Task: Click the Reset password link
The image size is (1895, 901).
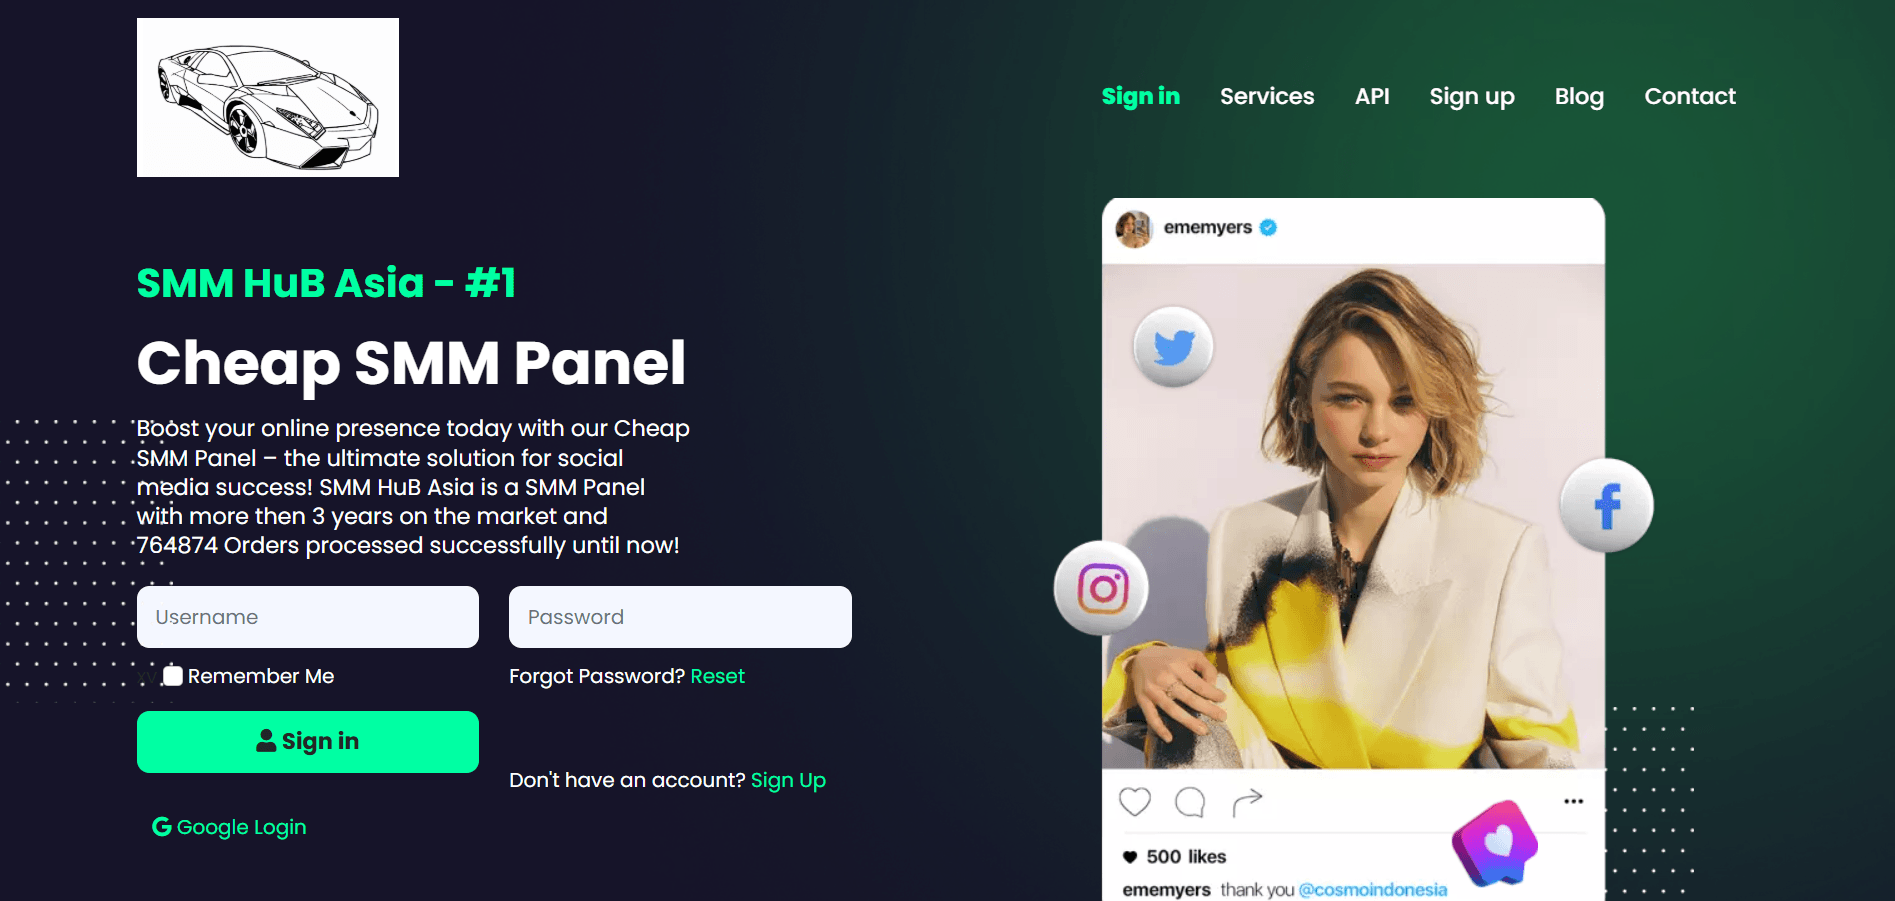Action: tap(717, 676)
